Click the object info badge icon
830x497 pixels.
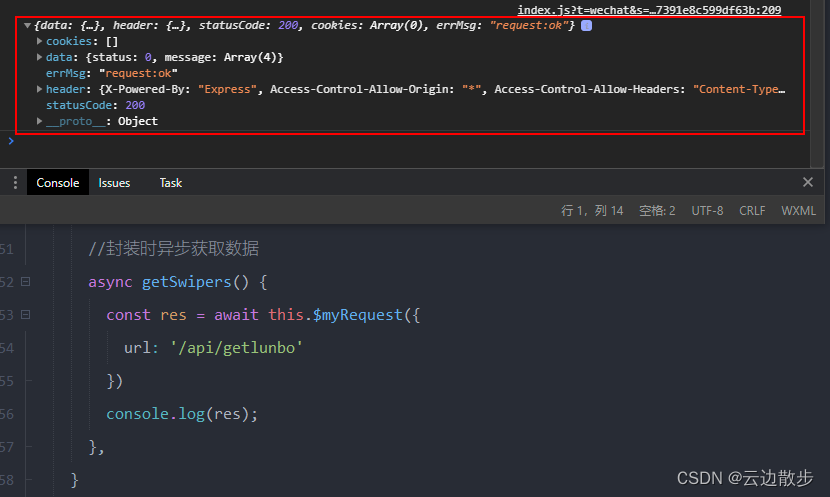(587, 25)
